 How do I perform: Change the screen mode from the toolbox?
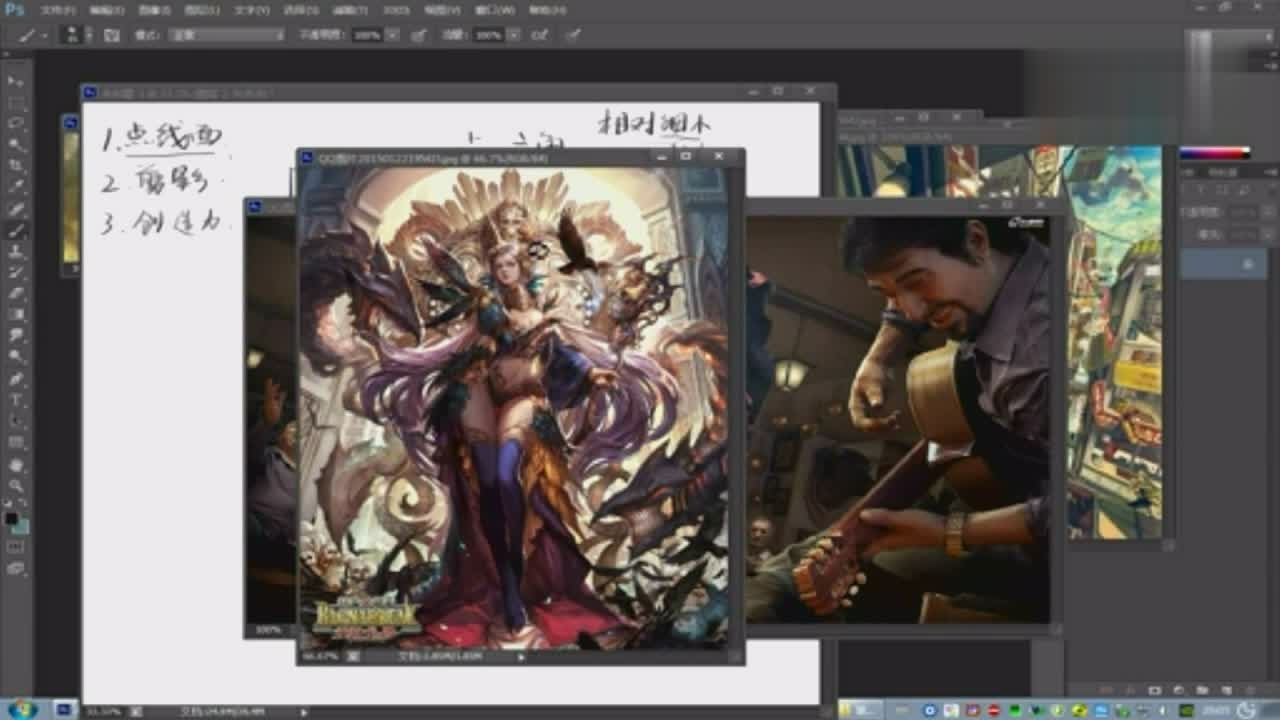coord(16,568)
